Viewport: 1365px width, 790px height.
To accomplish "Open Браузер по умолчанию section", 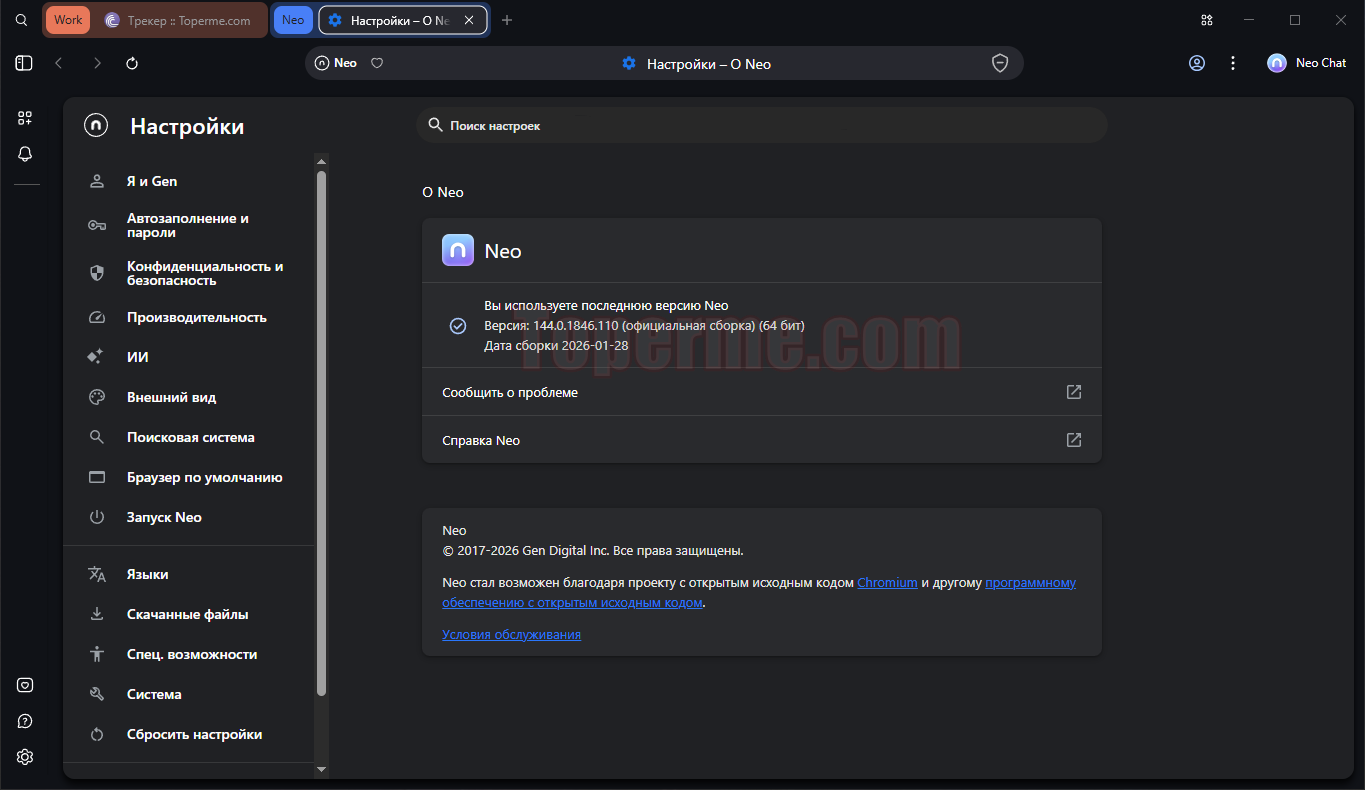I will click(191, 477).
